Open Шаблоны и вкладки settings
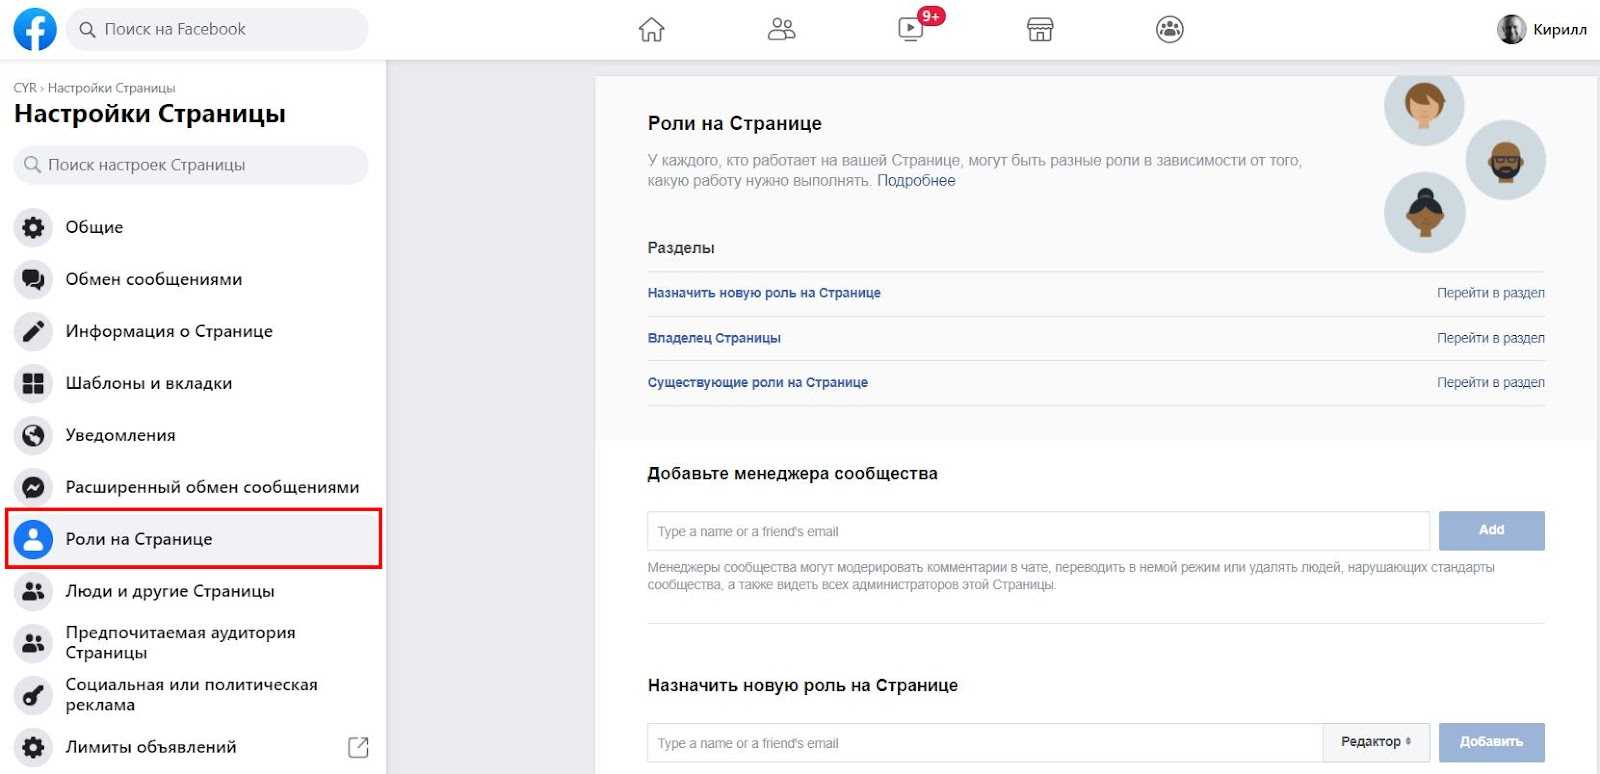 pyautogui.click(x=148, y=383)
